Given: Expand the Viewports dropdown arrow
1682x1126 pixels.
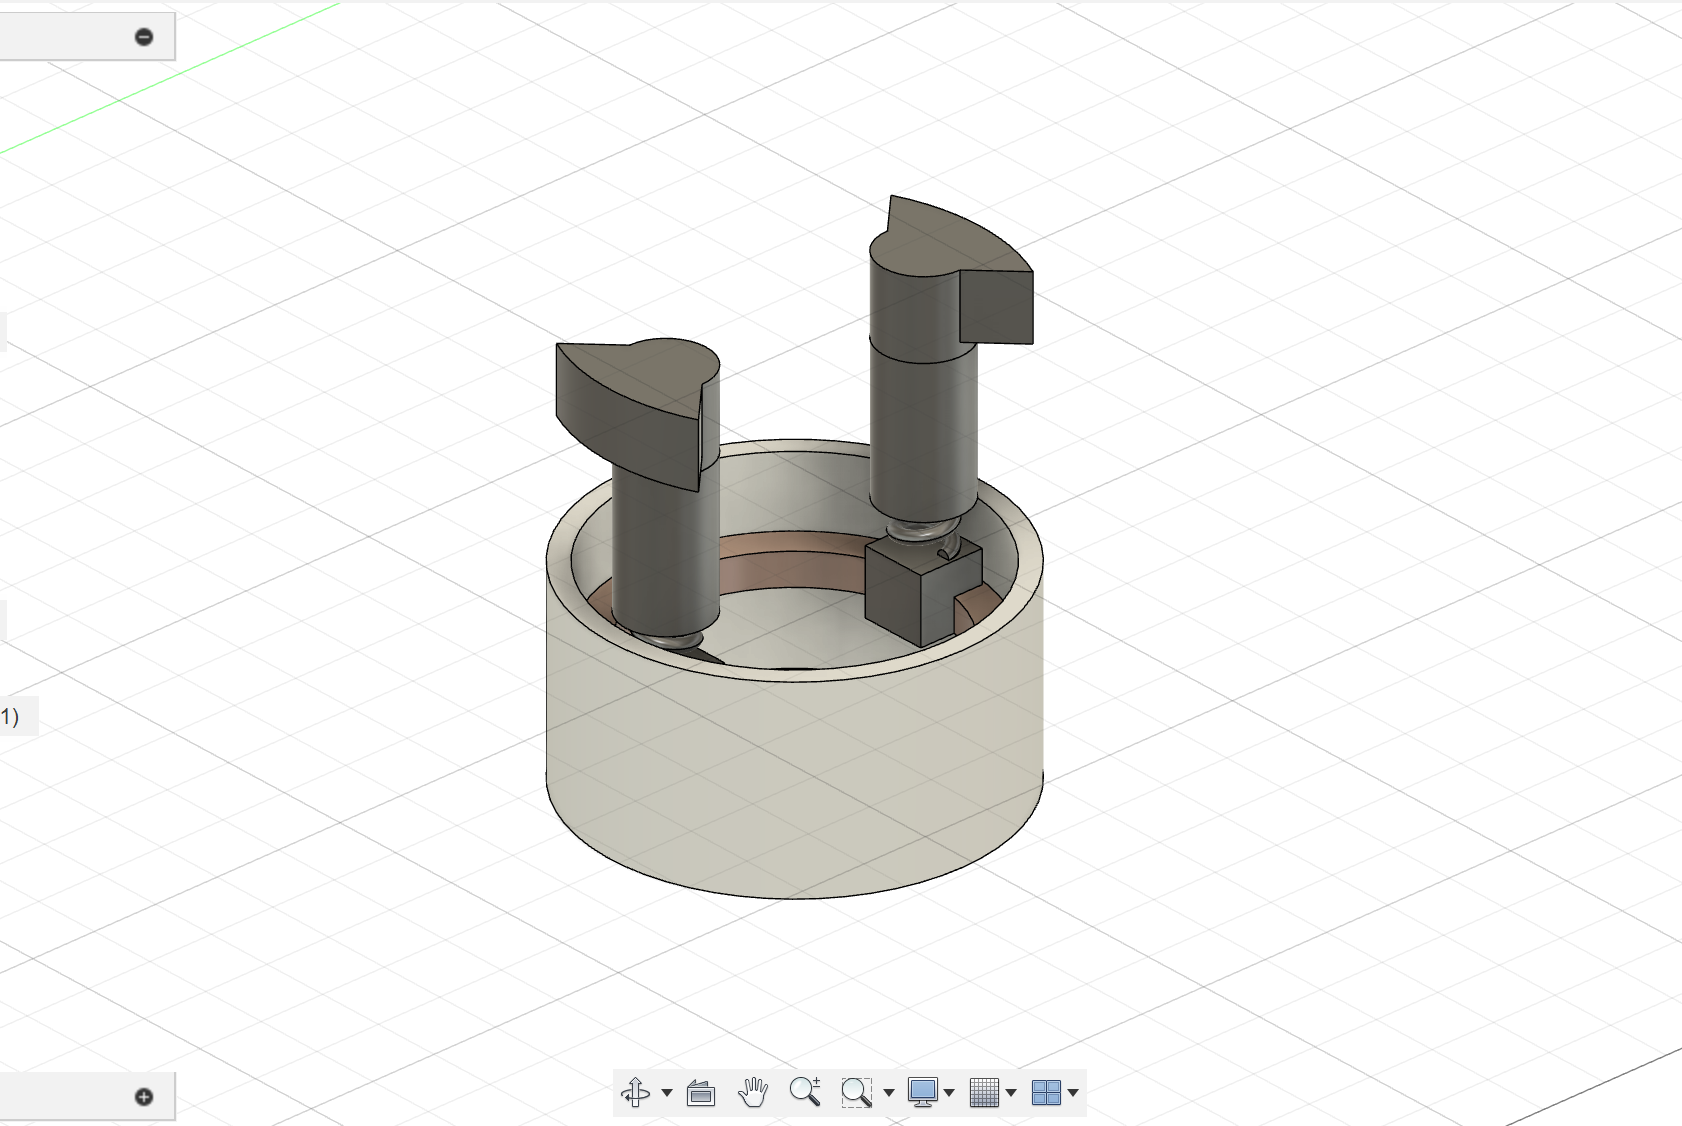Looking at the screenshot, I should coord(1073,1093).
